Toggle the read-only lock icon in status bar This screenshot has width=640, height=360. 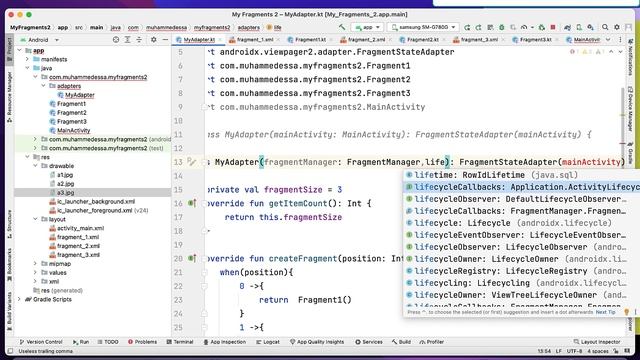pyautogui.click(x=616, y=351)
